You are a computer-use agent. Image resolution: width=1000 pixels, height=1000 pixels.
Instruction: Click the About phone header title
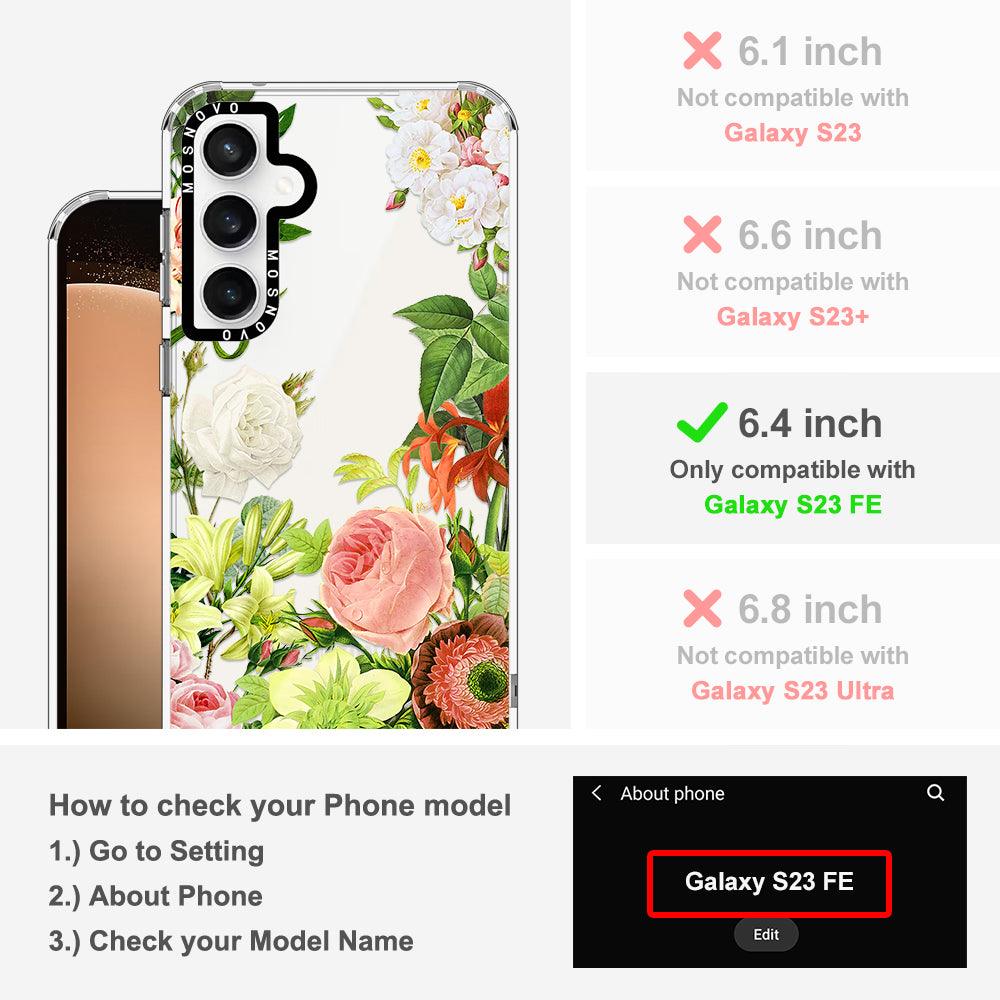point(672,793)
